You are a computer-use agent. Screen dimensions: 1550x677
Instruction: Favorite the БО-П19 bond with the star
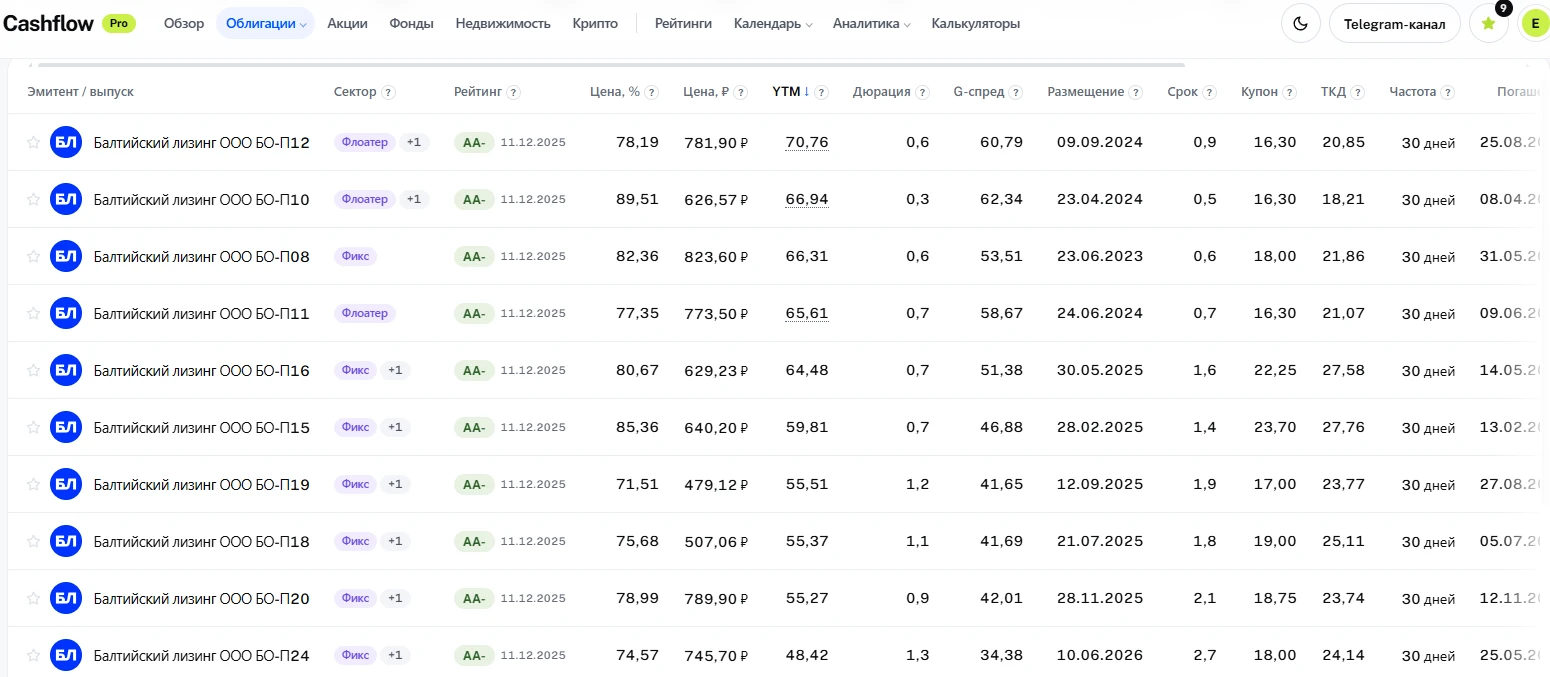tap(33, 484)
